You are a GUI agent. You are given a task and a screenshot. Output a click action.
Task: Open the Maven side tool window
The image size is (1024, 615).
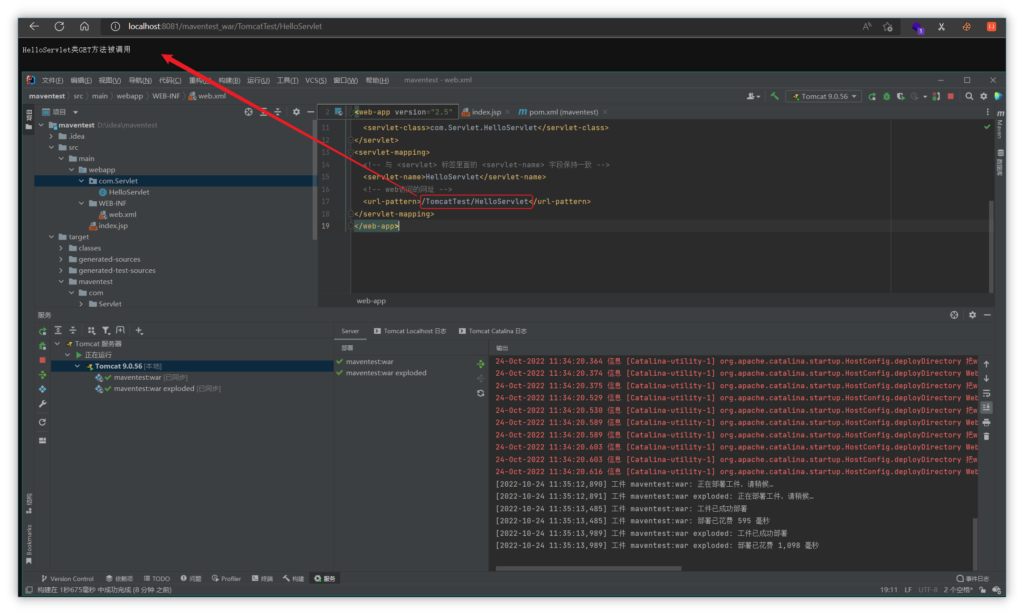1000,125
